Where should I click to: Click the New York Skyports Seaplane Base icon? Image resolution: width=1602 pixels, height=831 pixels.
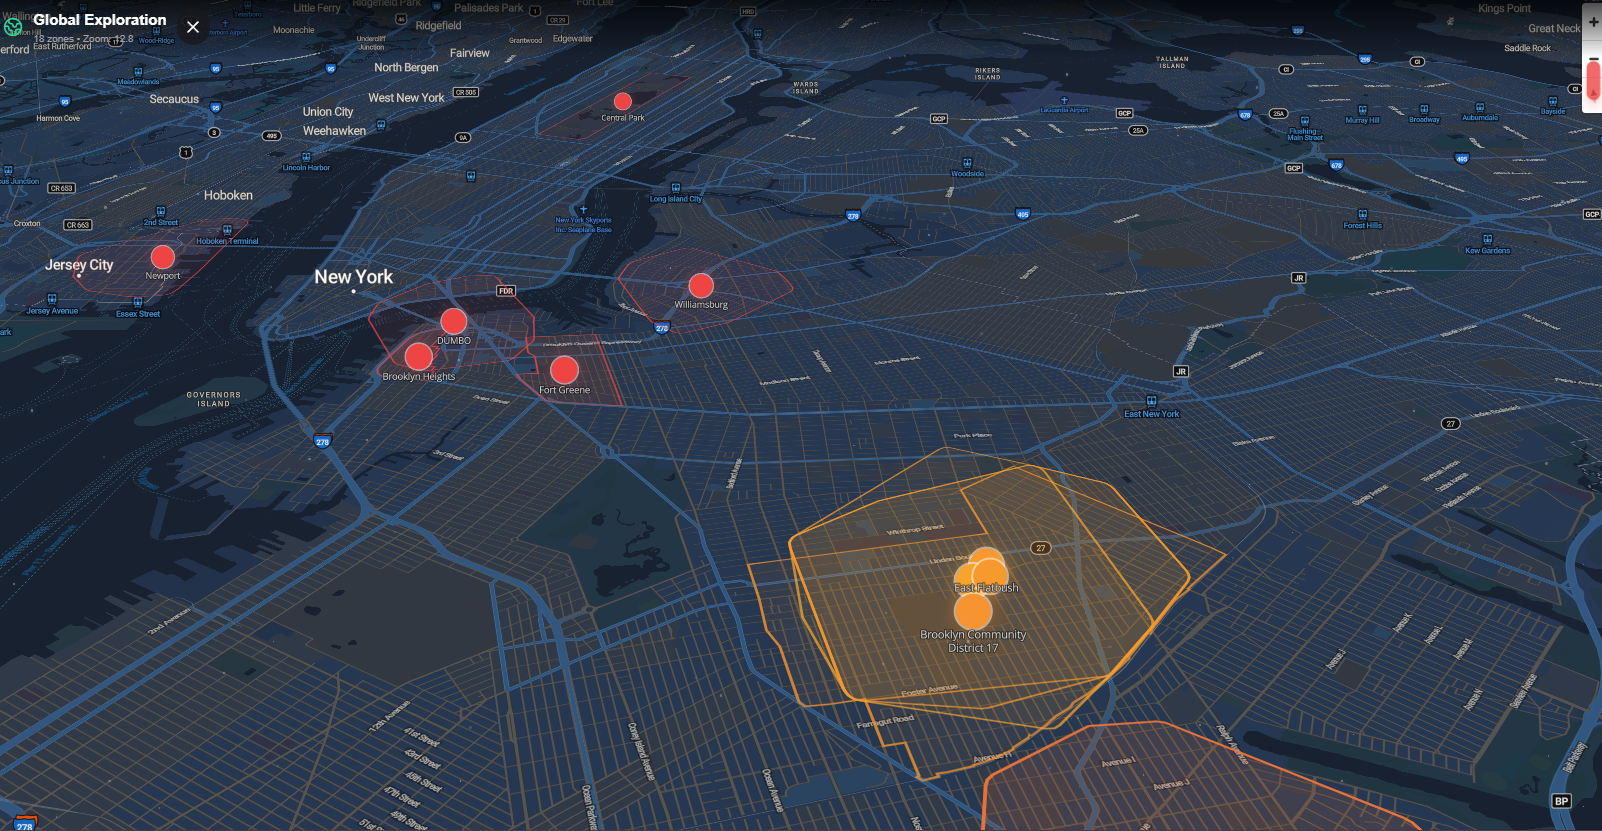[x=584, y=209]
